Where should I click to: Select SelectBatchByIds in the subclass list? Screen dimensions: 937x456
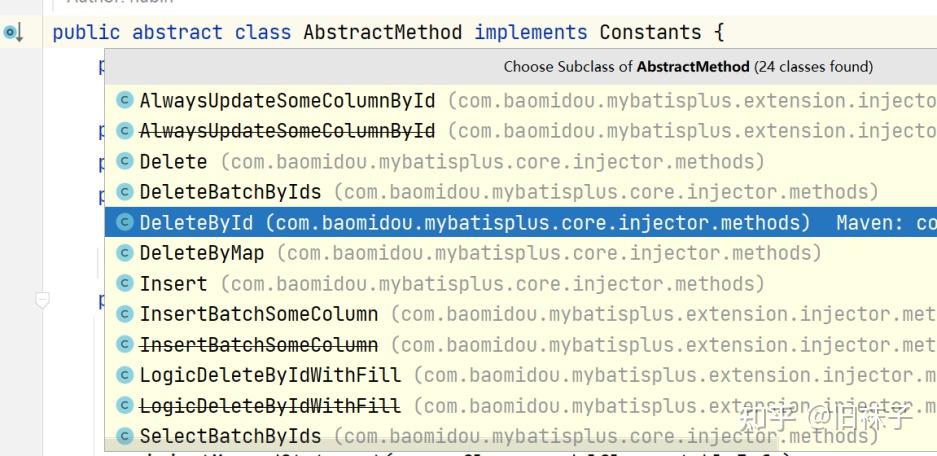(x=231, y=437)
